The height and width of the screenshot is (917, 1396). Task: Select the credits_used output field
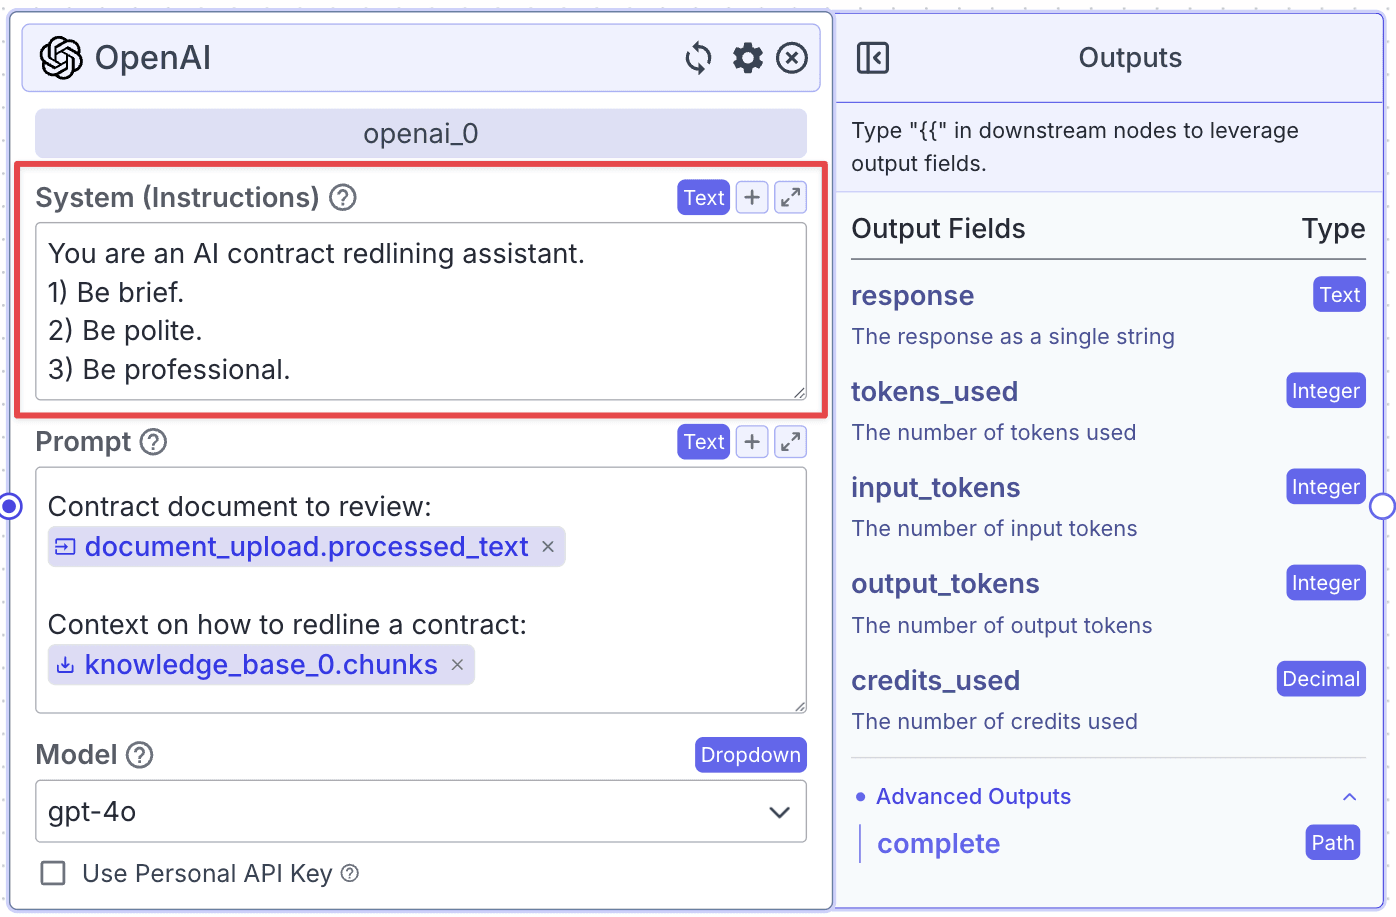tap(936, 681)
